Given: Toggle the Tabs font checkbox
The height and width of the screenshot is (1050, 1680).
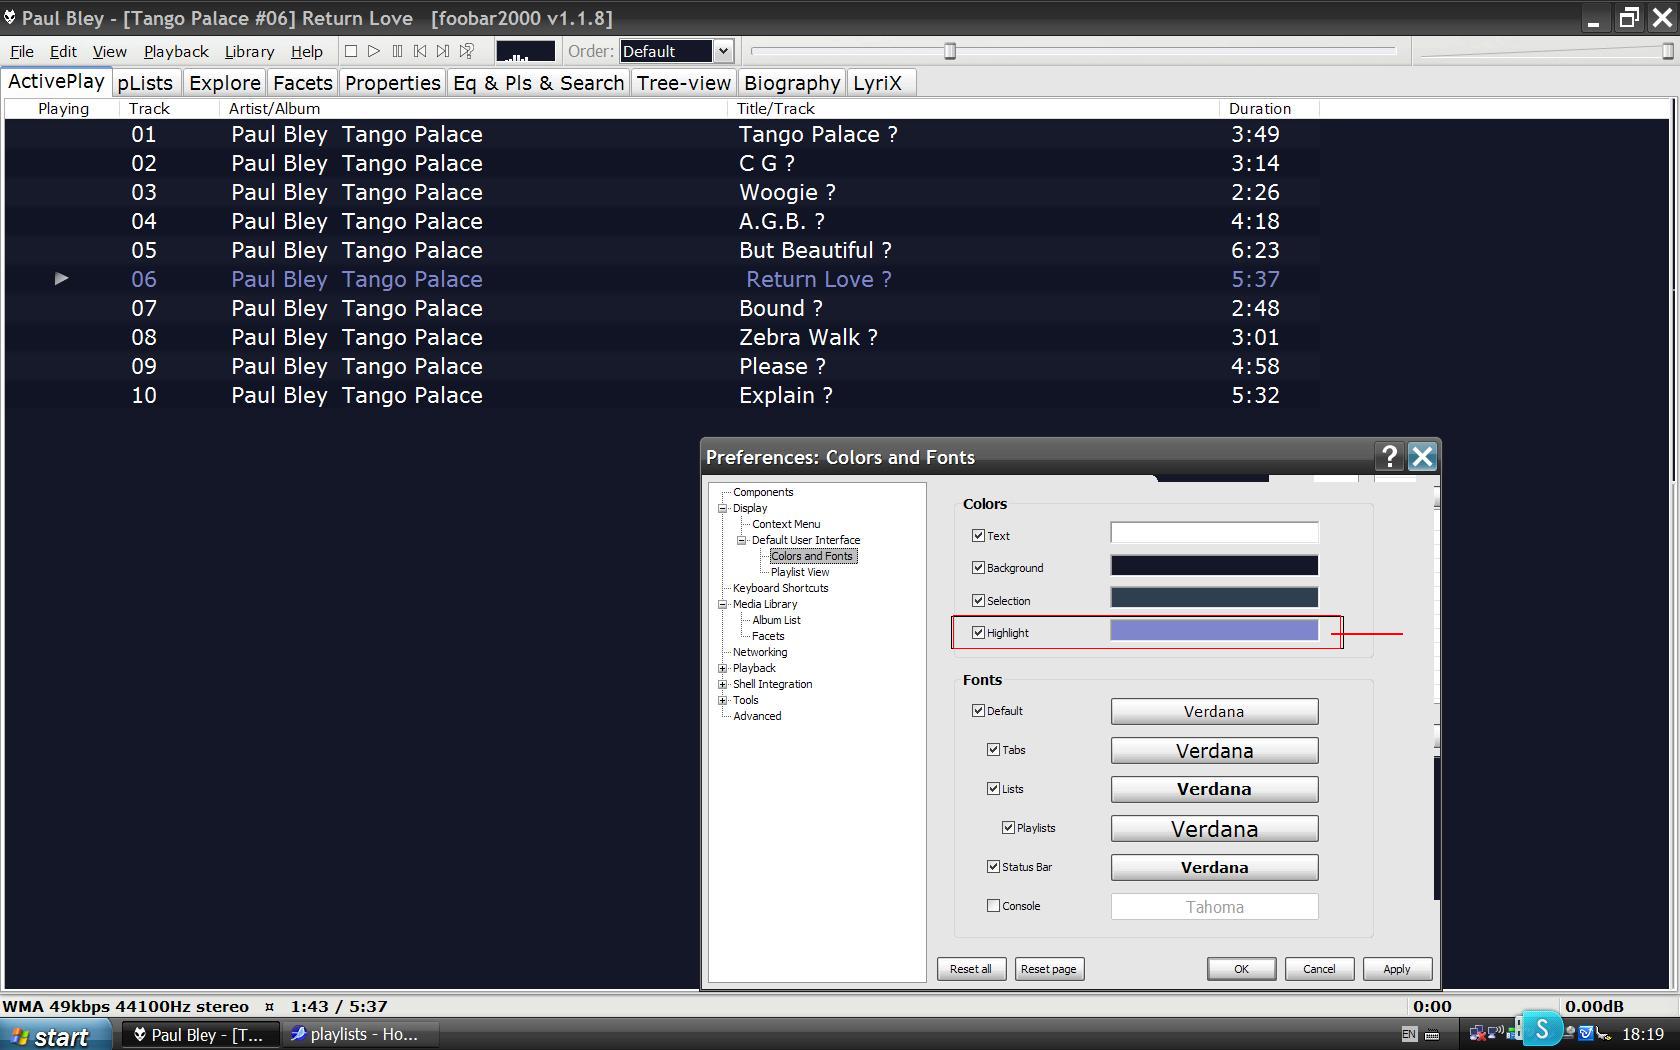Looking at the screenshot, I should (x=994, y=749).
